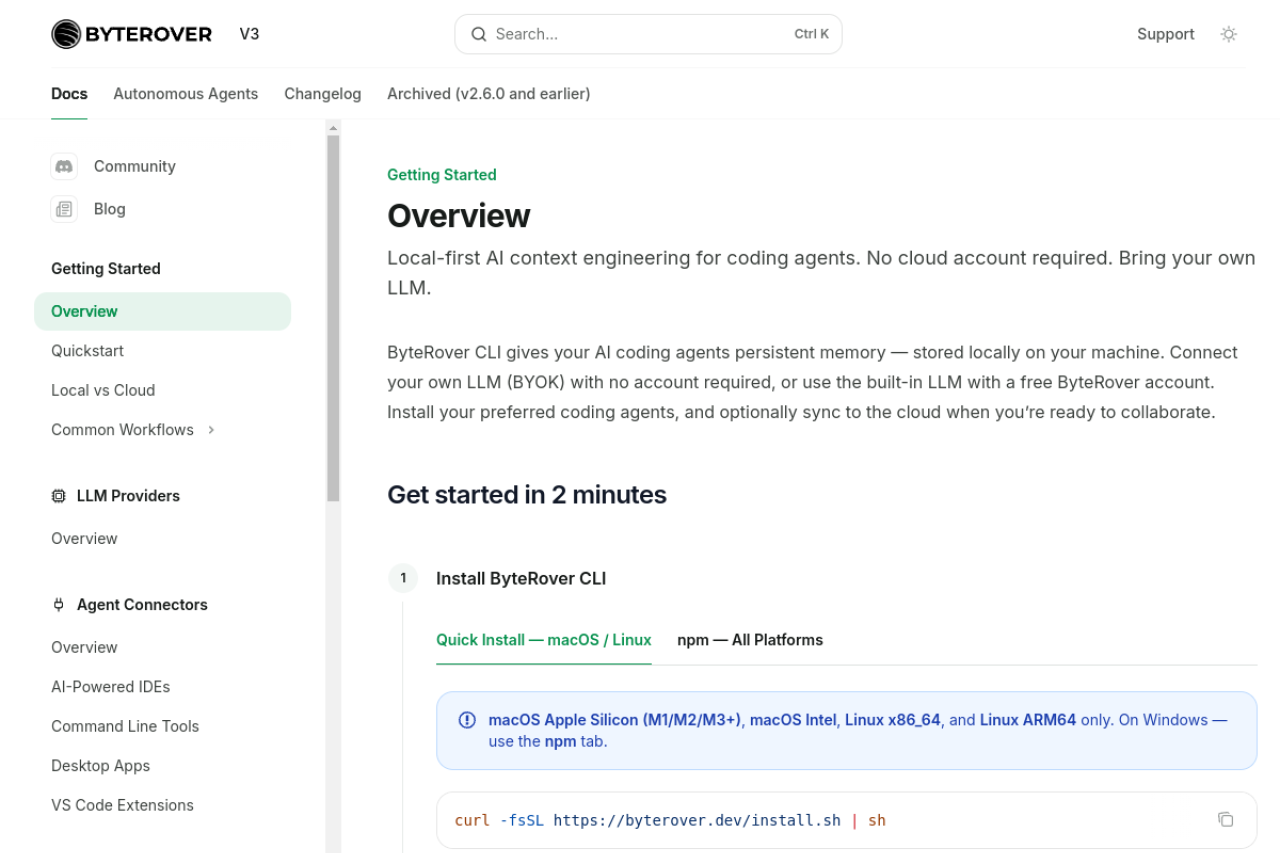Click the Agent Connectors plug icon
1280x853 pixels.
59,605
